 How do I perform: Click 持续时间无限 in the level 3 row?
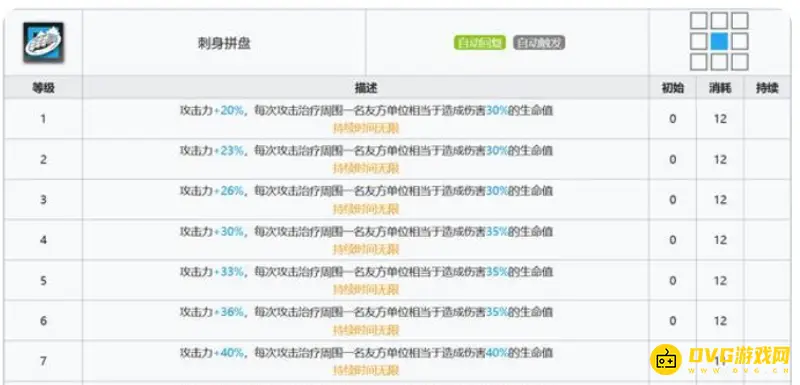366,209
